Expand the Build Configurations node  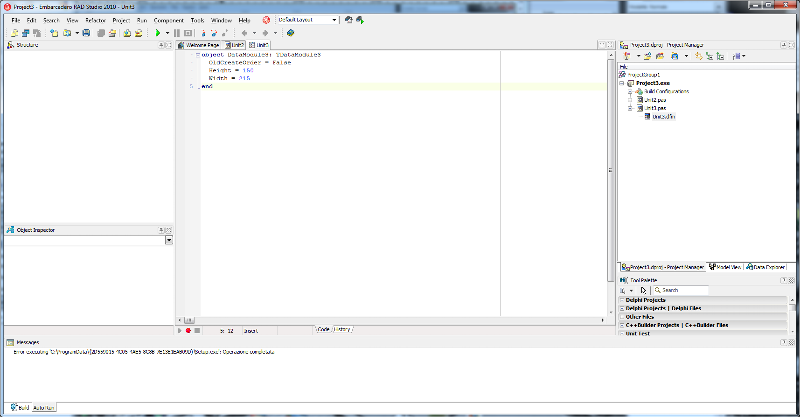coord(630,91)
